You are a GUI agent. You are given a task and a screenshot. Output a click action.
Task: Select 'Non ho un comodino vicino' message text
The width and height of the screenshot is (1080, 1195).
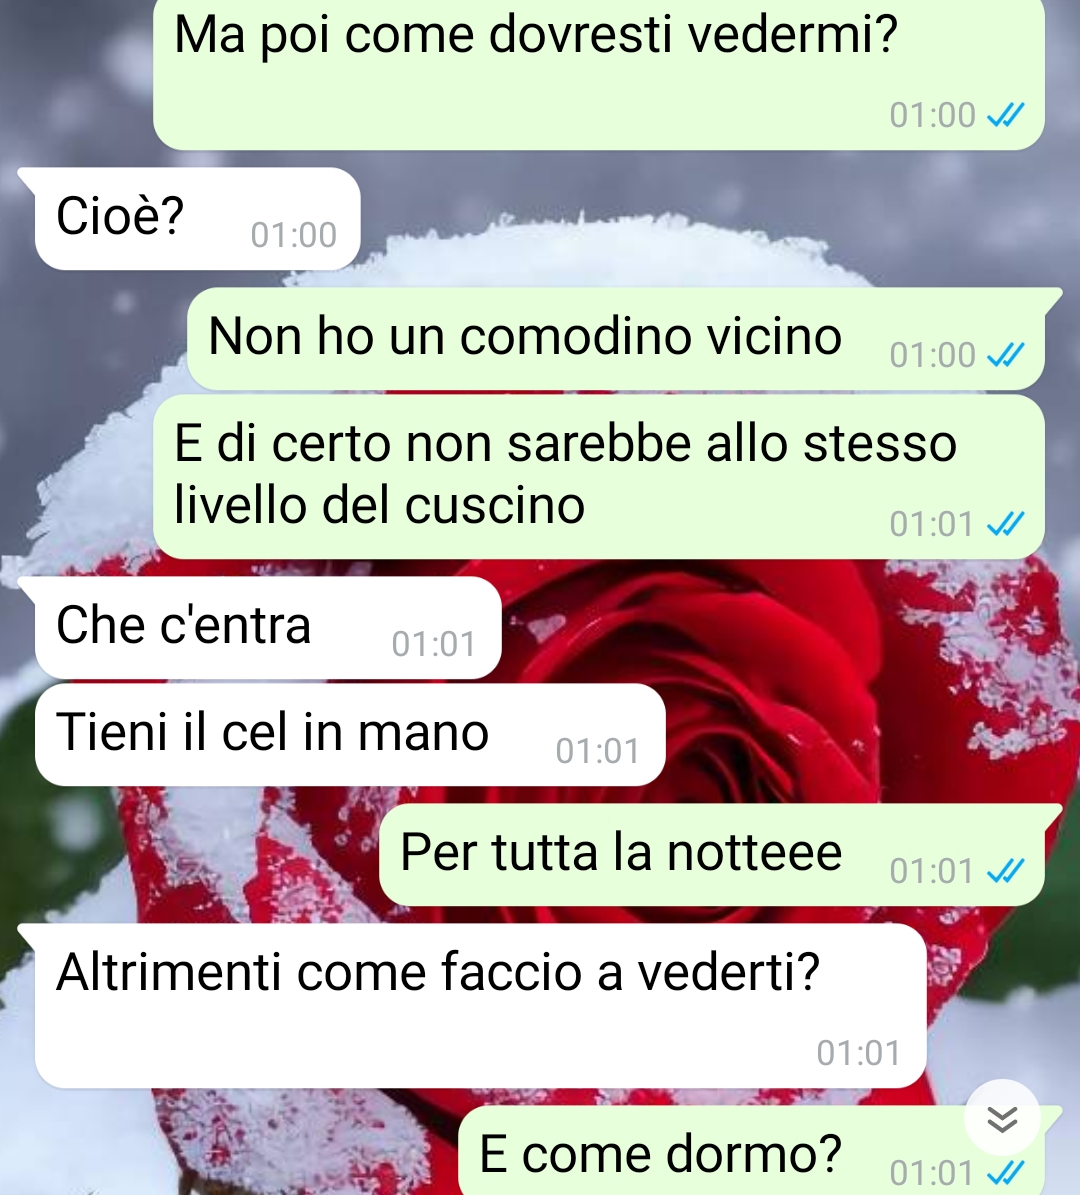tap(525, 336)
